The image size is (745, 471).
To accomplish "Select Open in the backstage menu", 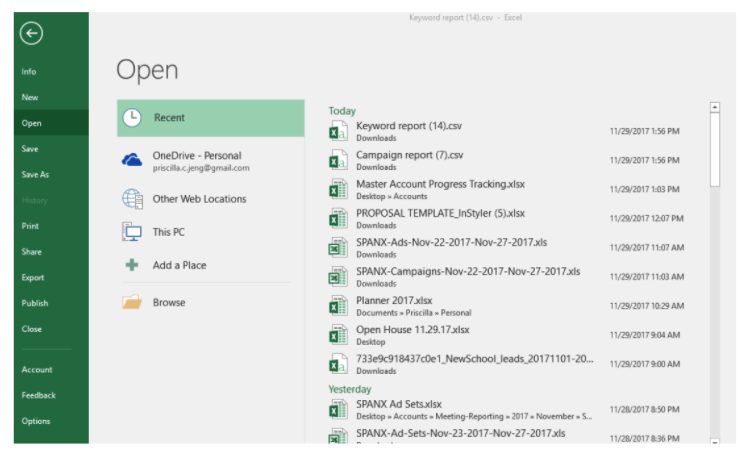I will [x=51, y=123].
